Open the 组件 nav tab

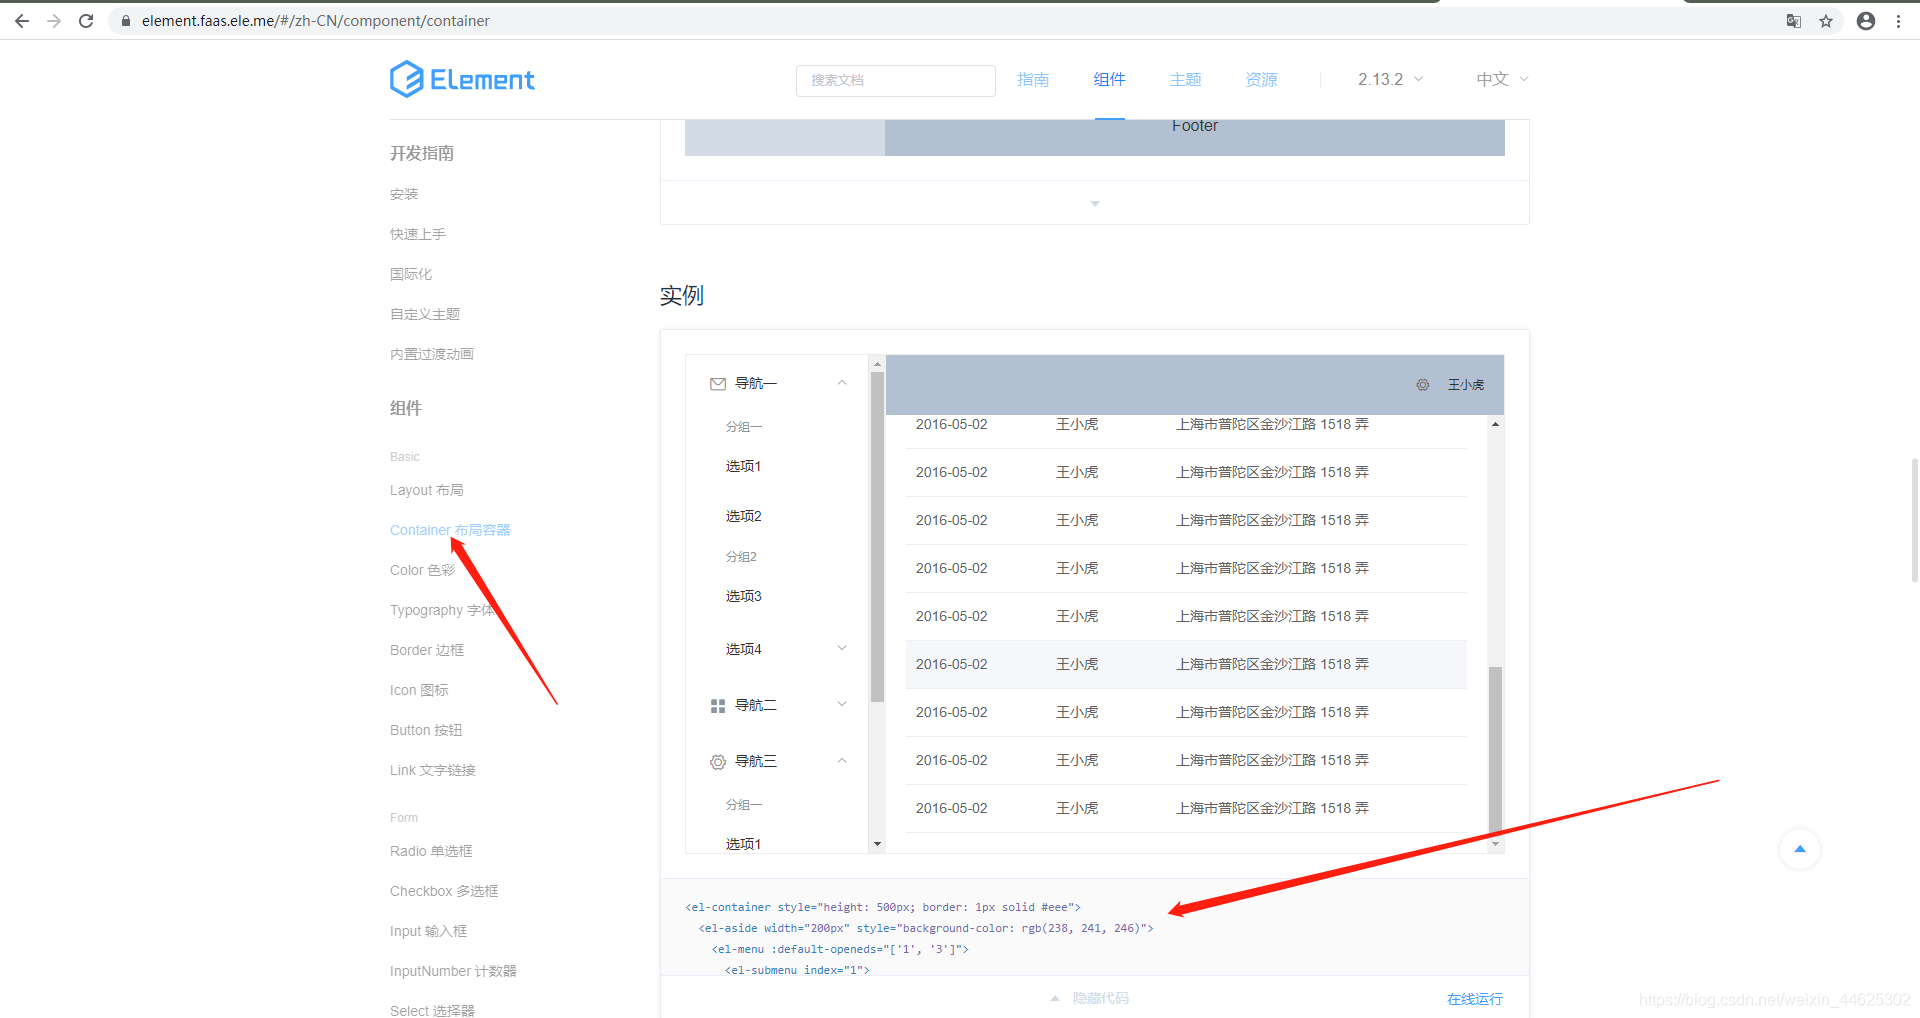1109,79
